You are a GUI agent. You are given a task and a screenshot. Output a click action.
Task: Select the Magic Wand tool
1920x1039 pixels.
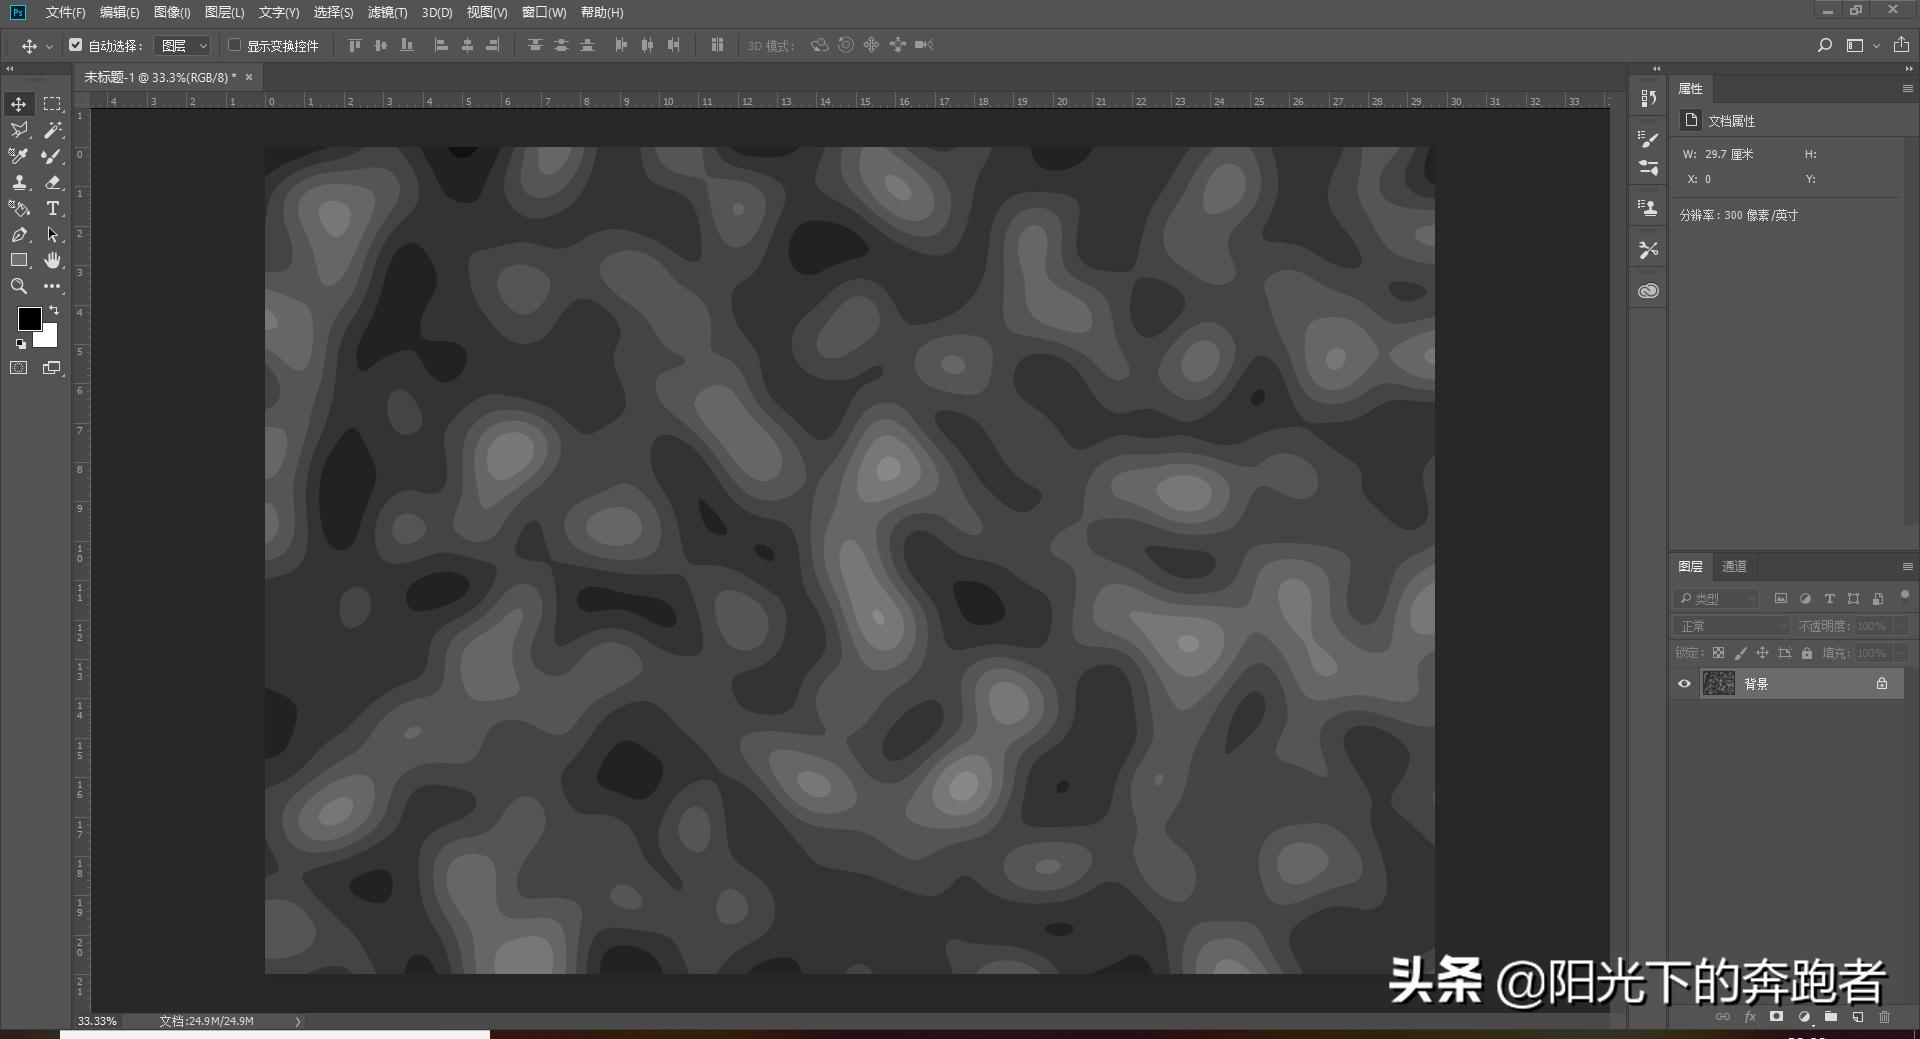click(53, 130)
